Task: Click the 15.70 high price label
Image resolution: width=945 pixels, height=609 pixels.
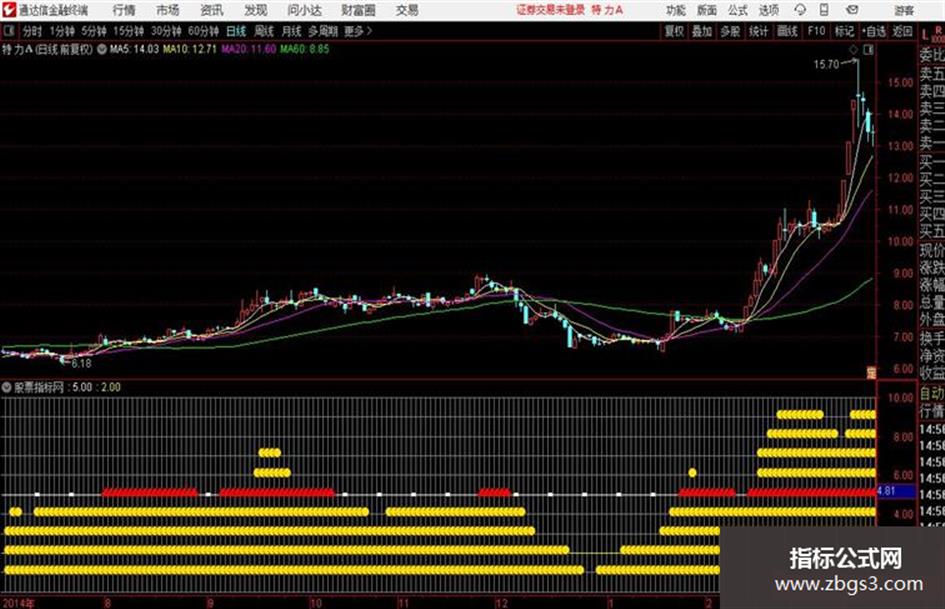Action: click(x=826, y=64)
